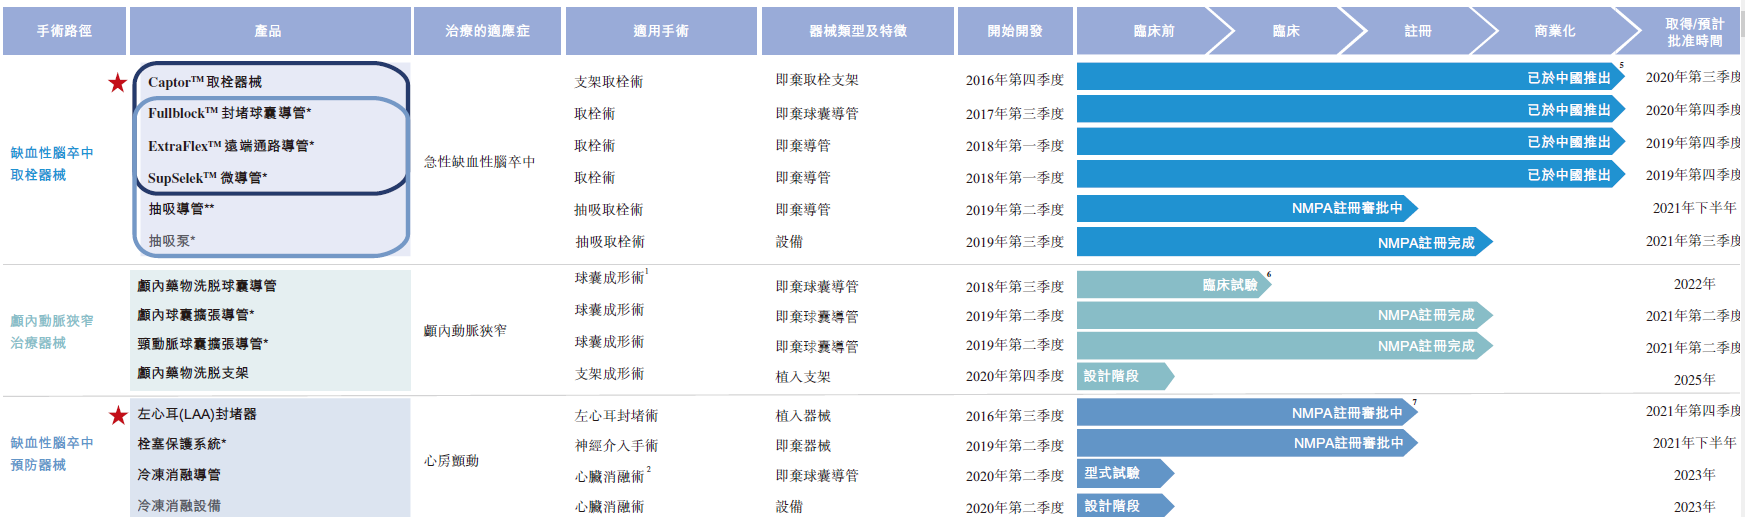
Task: Click the 2025年 approval date
Action: (x=1694, y=380)
